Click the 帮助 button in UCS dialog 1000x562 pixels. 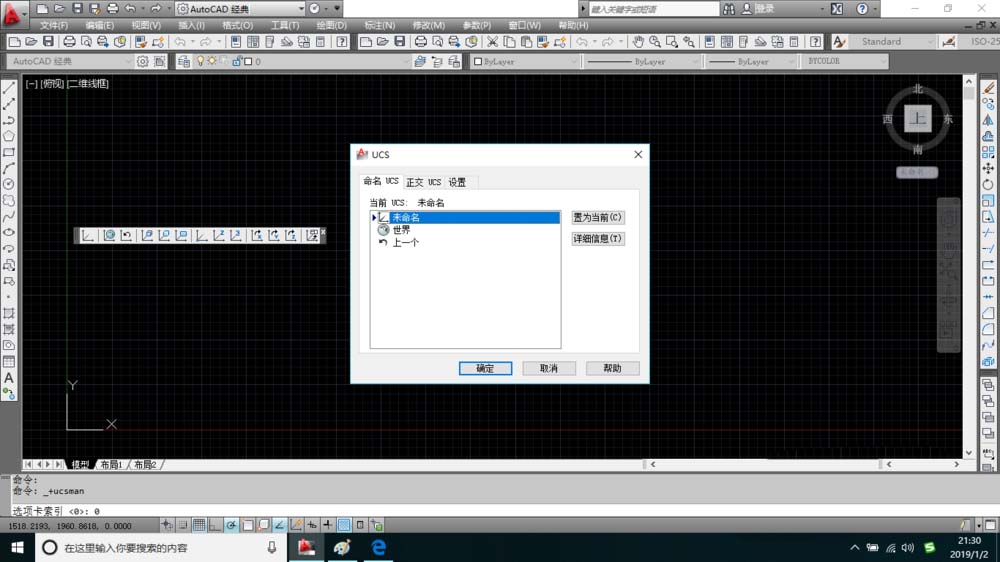[x=612, y=368]
